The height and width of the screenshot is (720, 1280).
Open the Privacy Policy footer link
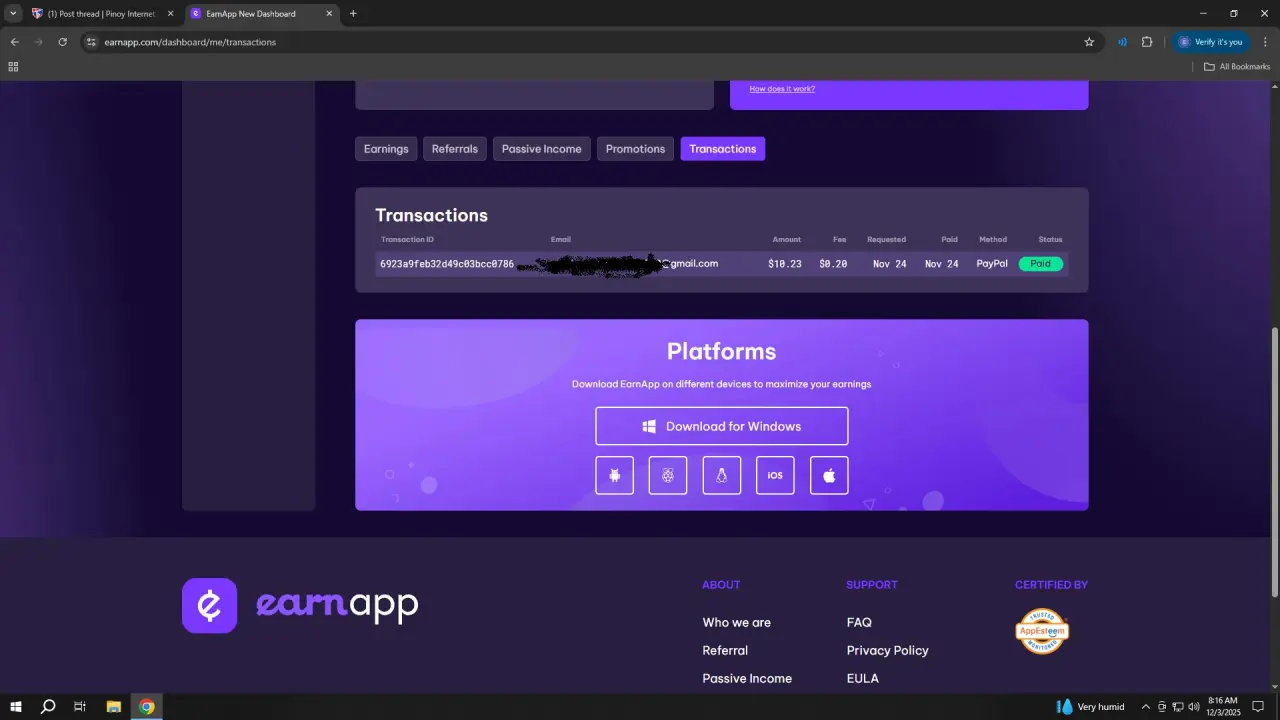887,650
